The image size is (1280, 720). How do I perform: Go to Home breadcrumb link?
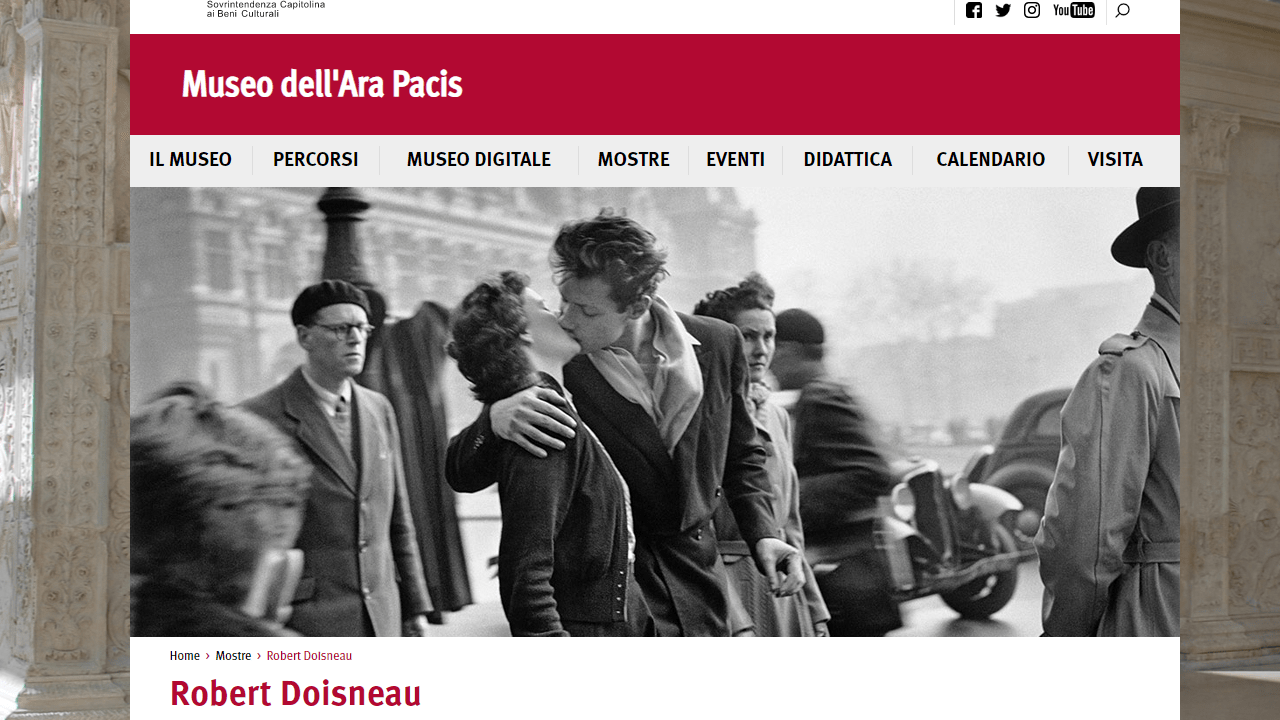185,656
